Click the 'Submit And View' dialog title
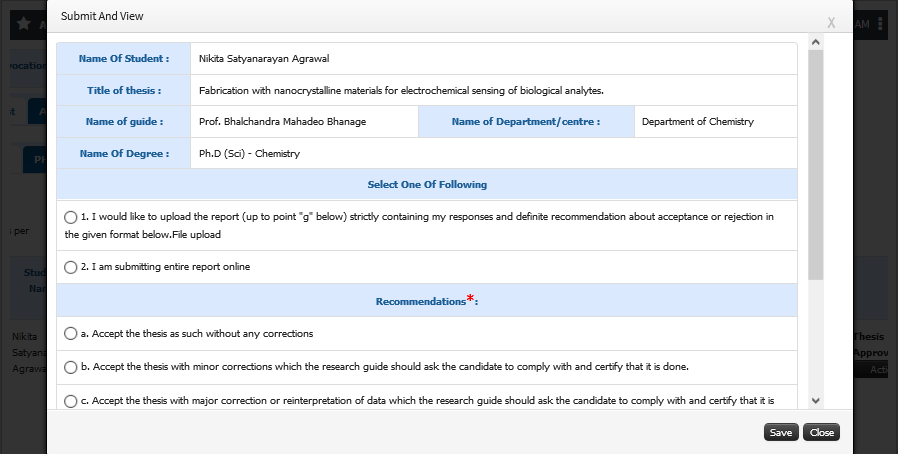The height and width of the screenshot is (454, 898). [102, 16]
